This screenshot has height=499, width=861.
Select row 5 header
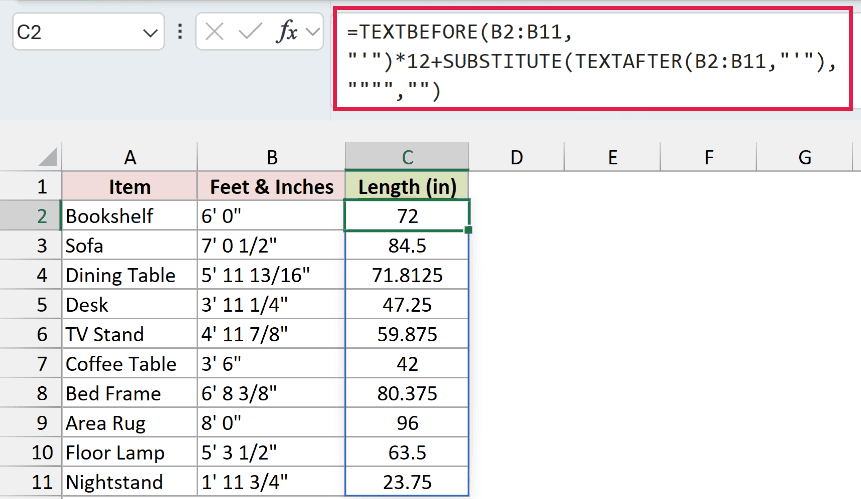coord(31,305)
